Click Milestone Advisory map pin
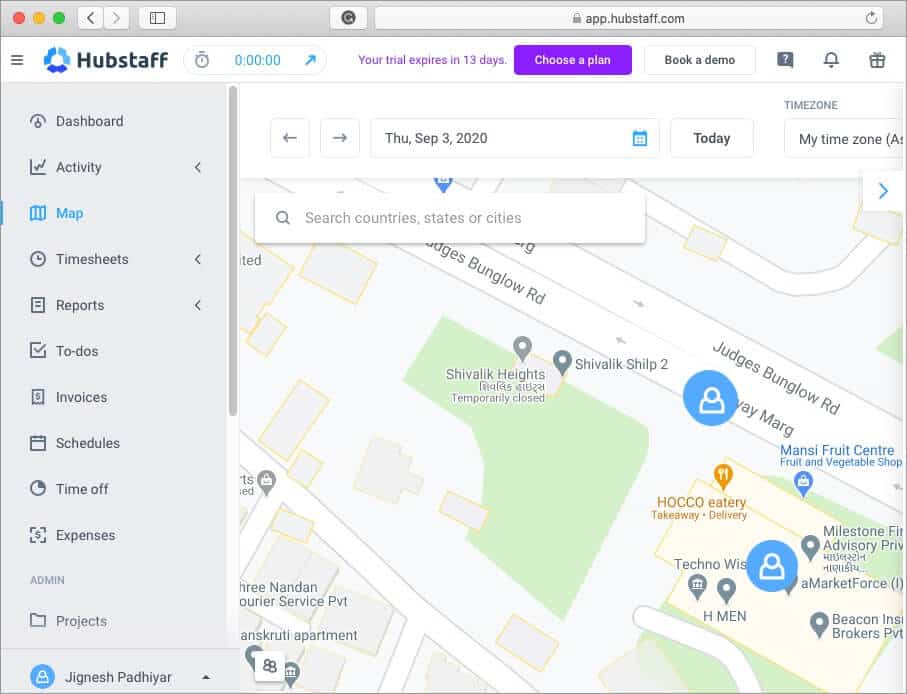 tap(810, 547)
